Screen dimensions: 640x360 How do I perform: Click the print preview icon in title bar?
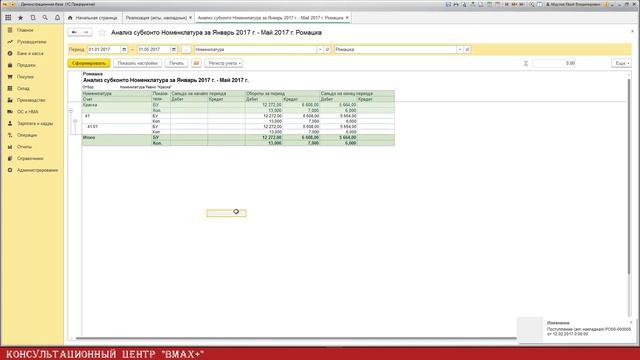tap(464, 4)
